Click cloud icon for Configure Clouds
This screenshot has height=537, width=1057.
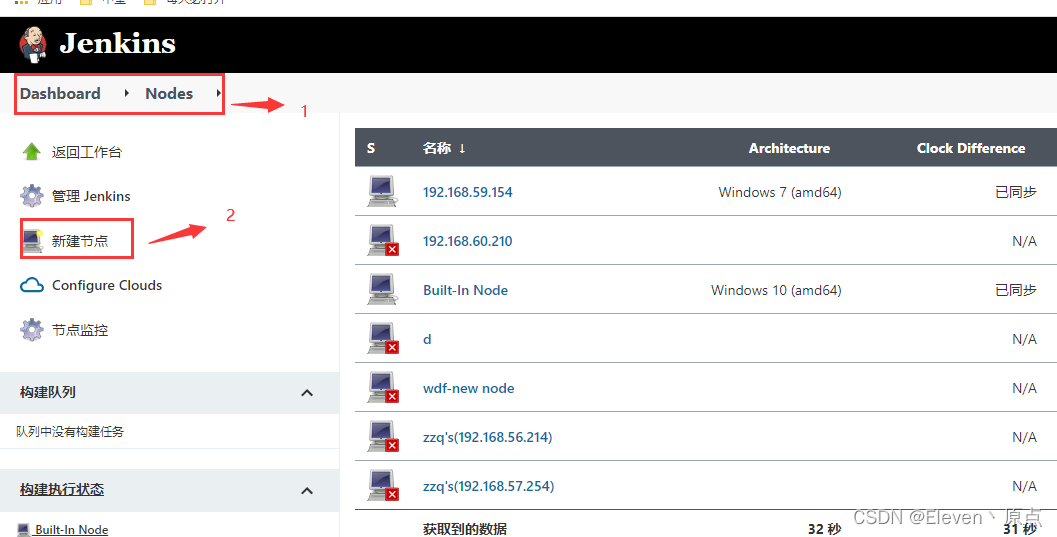click(32, 285)
